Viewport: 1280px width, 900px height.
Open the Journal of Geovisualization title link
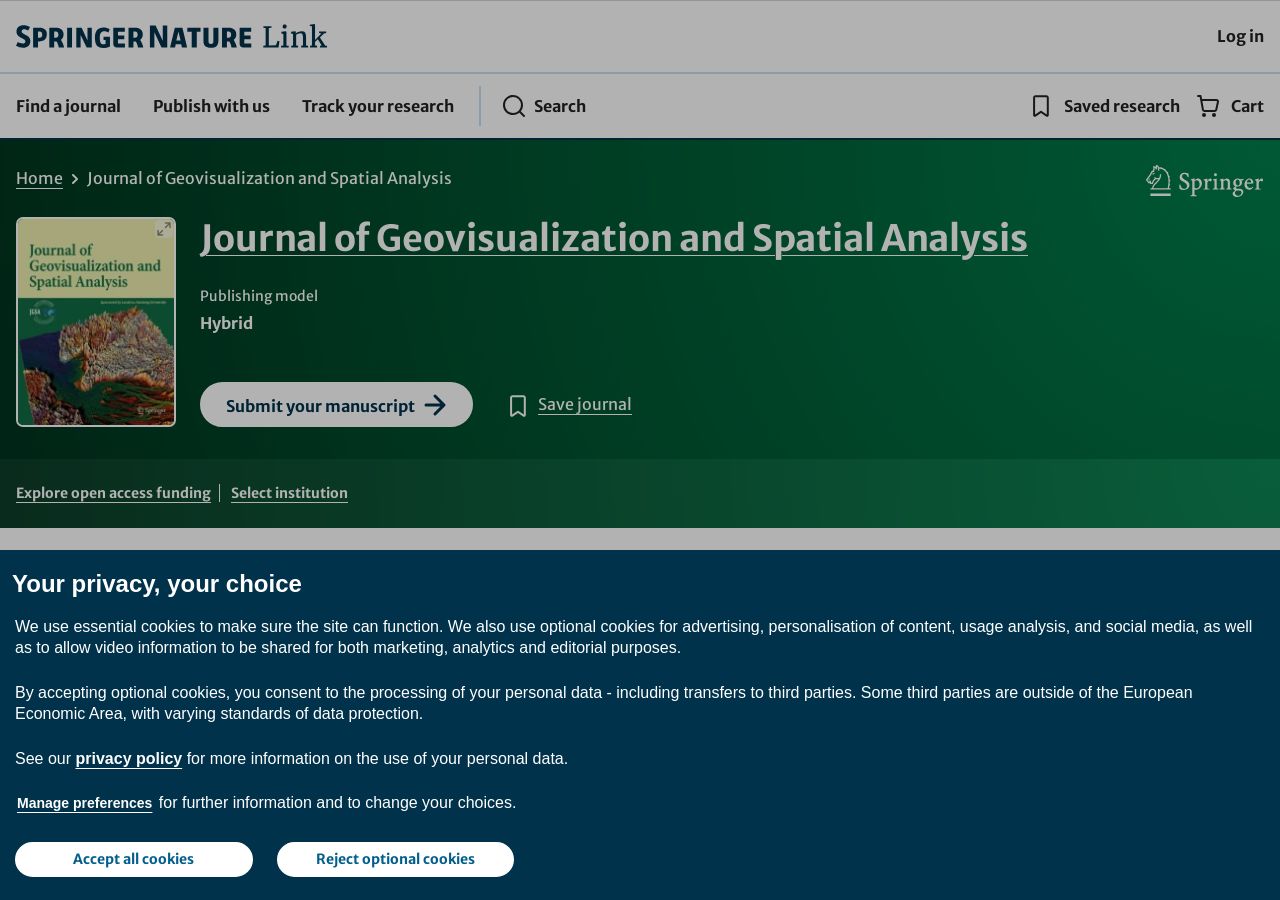coord(614,238)
